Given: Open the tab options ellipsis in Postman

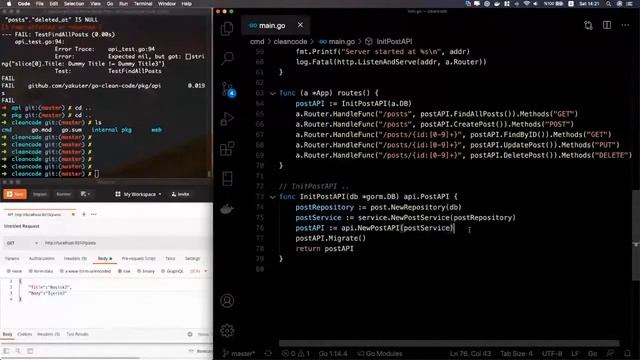Looking at the screenshot, I should [94, 214].
